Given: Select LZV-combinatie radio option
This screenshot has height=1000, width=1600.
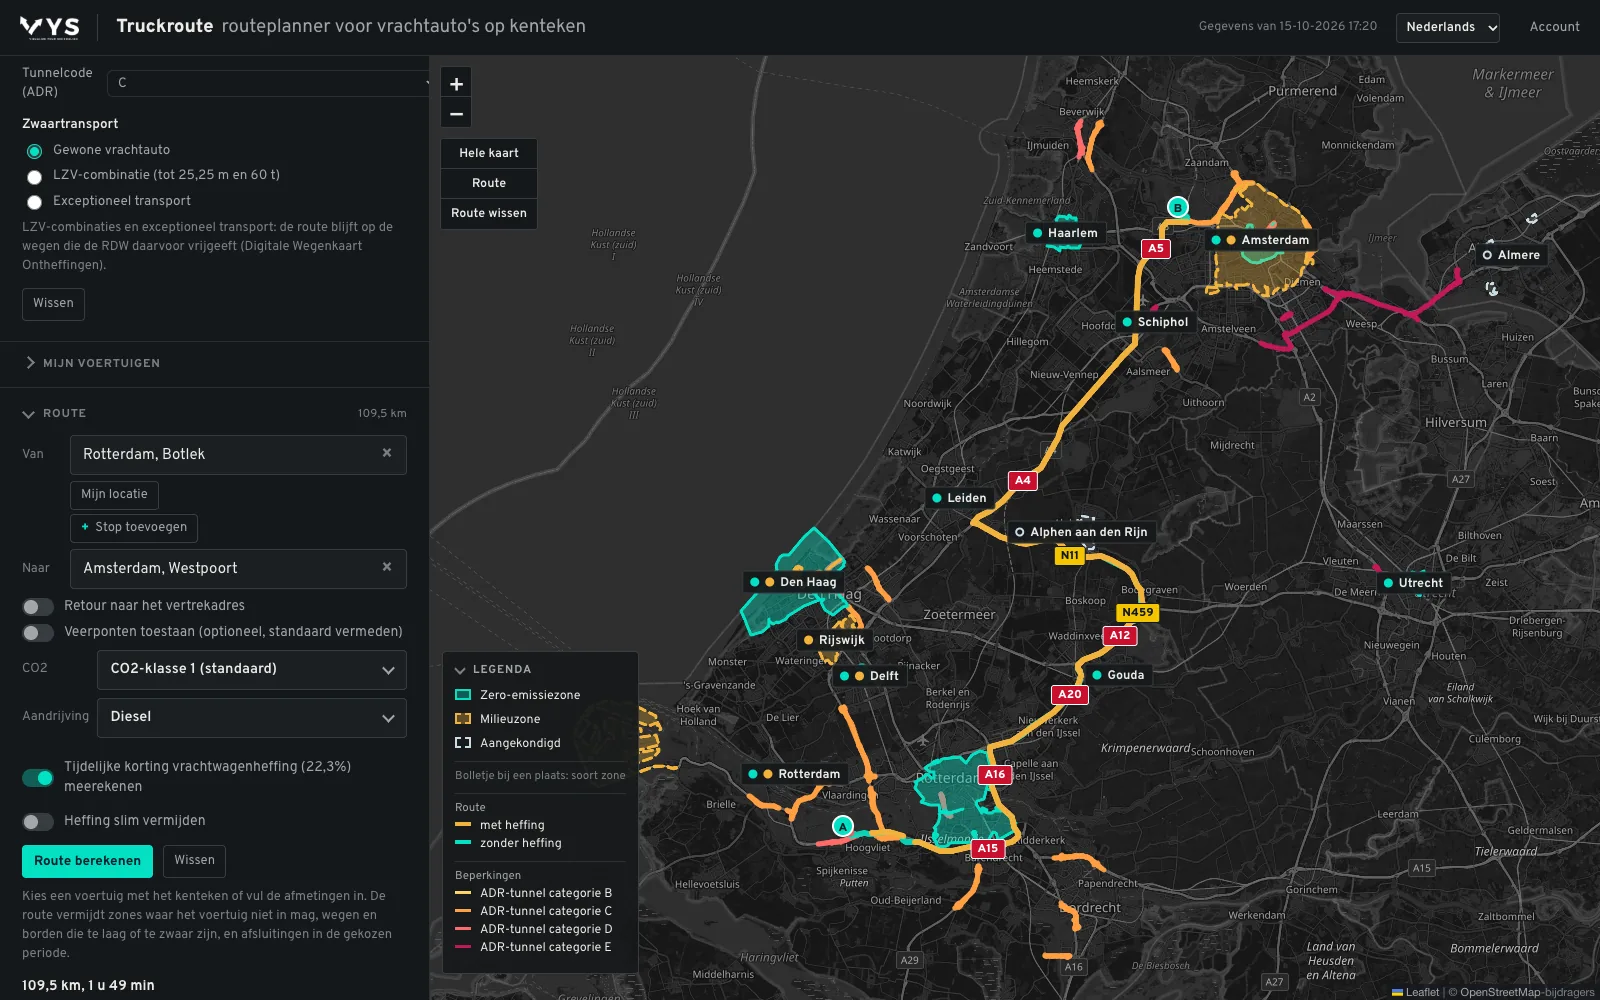Looking at the screenshot, I should pyautogui.click(x=34, y=177).
